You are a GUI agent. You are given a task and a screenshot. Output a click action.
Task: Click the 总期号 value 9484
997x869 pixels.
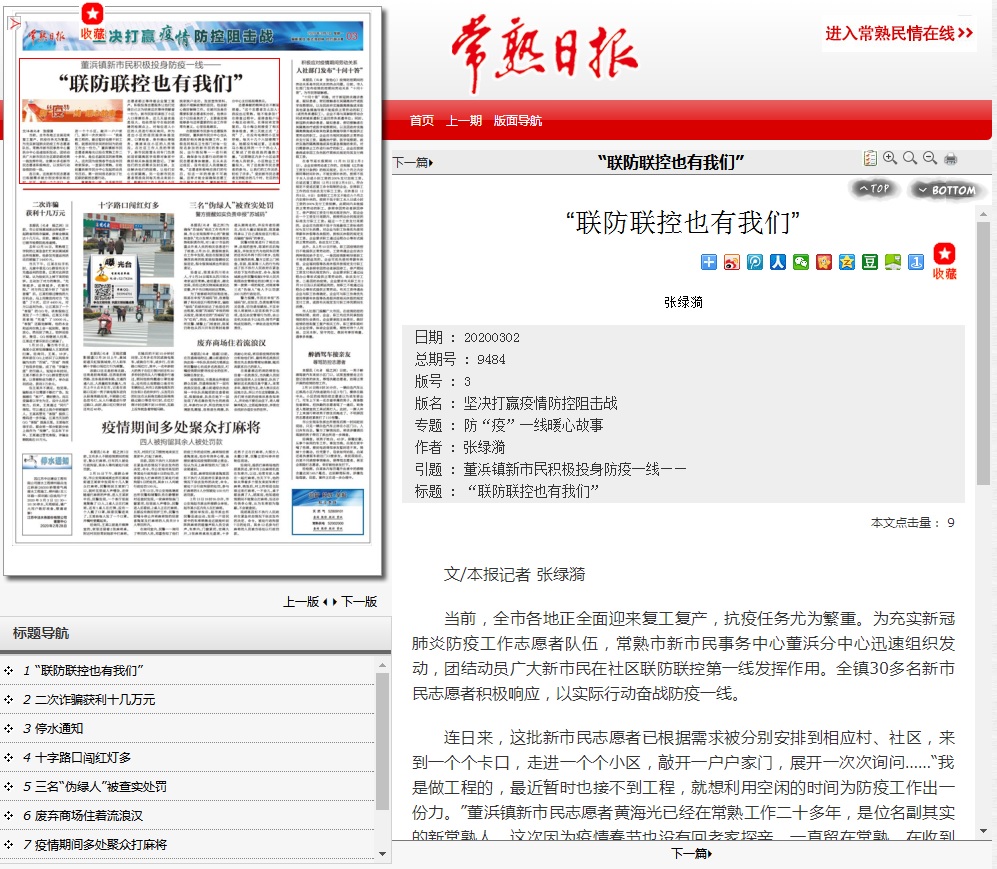491,359
